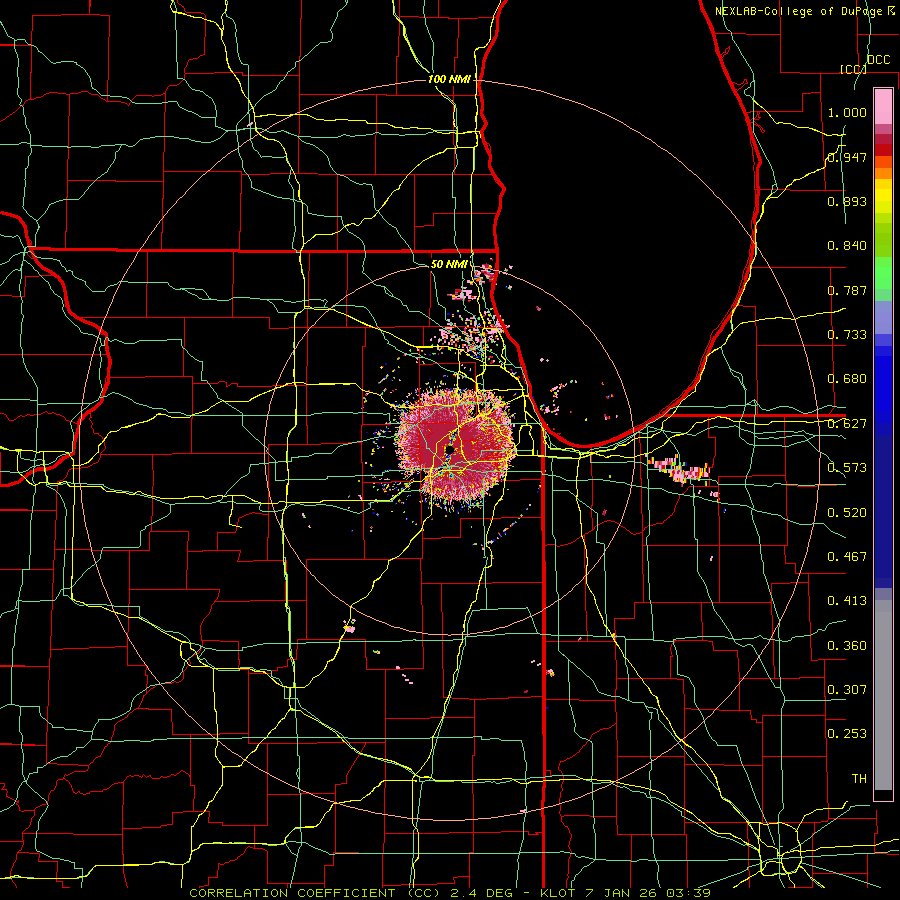Viewport: 900px width, 900px height.
Task: Click the DCC label above color bar
Action: coord(879,60)
